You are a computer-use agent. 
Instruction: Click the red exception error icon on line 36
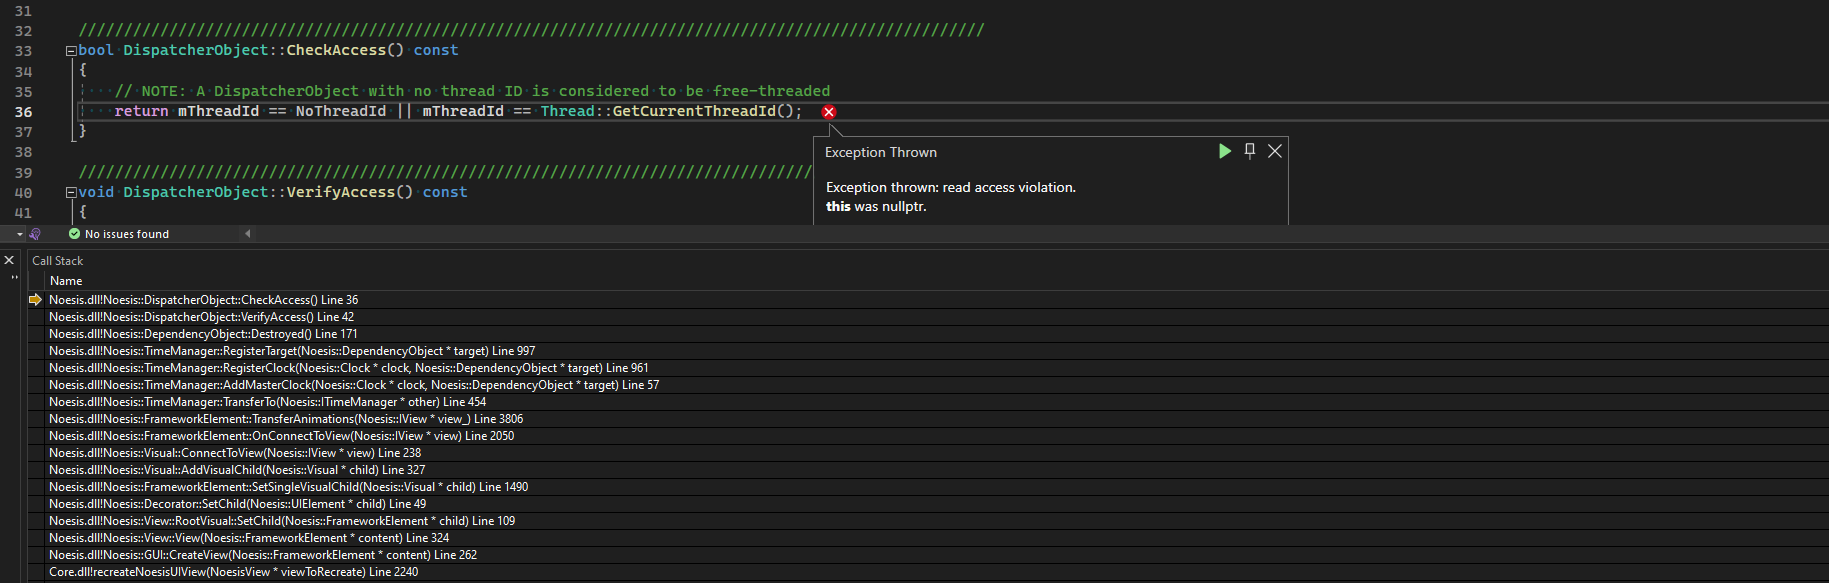[x=828, y=112]
